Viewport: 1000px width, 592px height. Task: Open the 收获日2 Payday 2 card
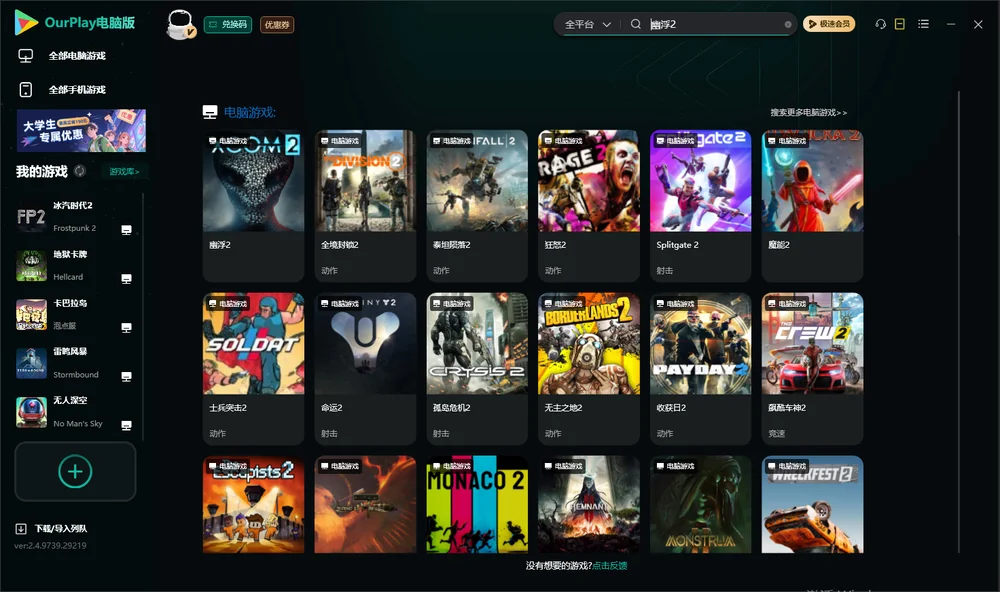pyautogui.click(x=701, y=369)
